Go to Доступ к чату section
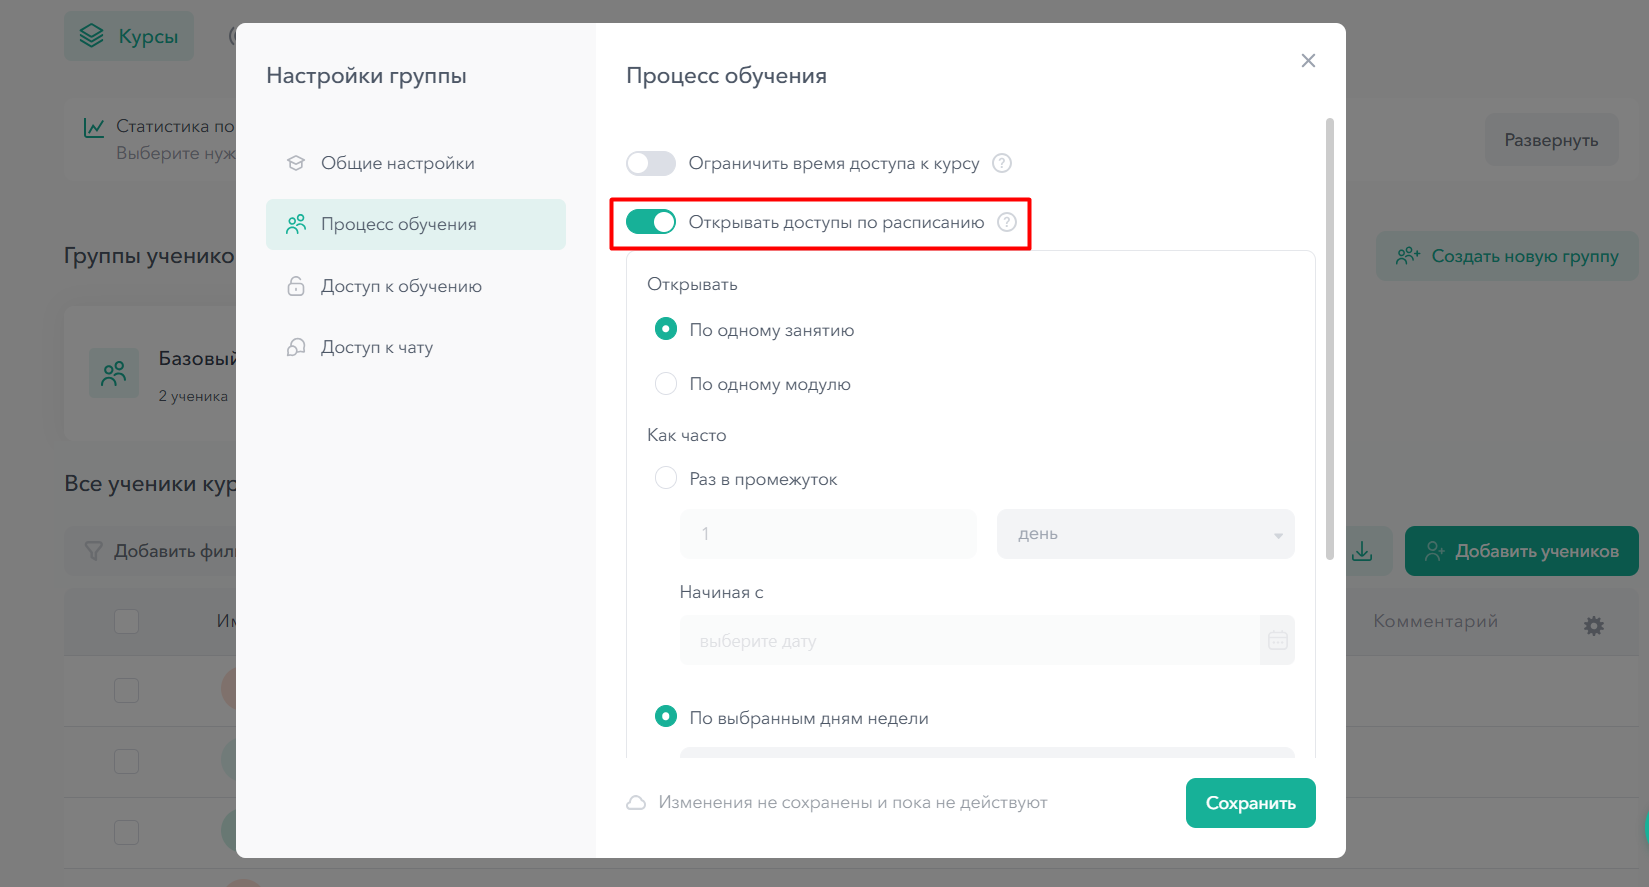This screenshot has height=887, width=1649. (377, 347)
